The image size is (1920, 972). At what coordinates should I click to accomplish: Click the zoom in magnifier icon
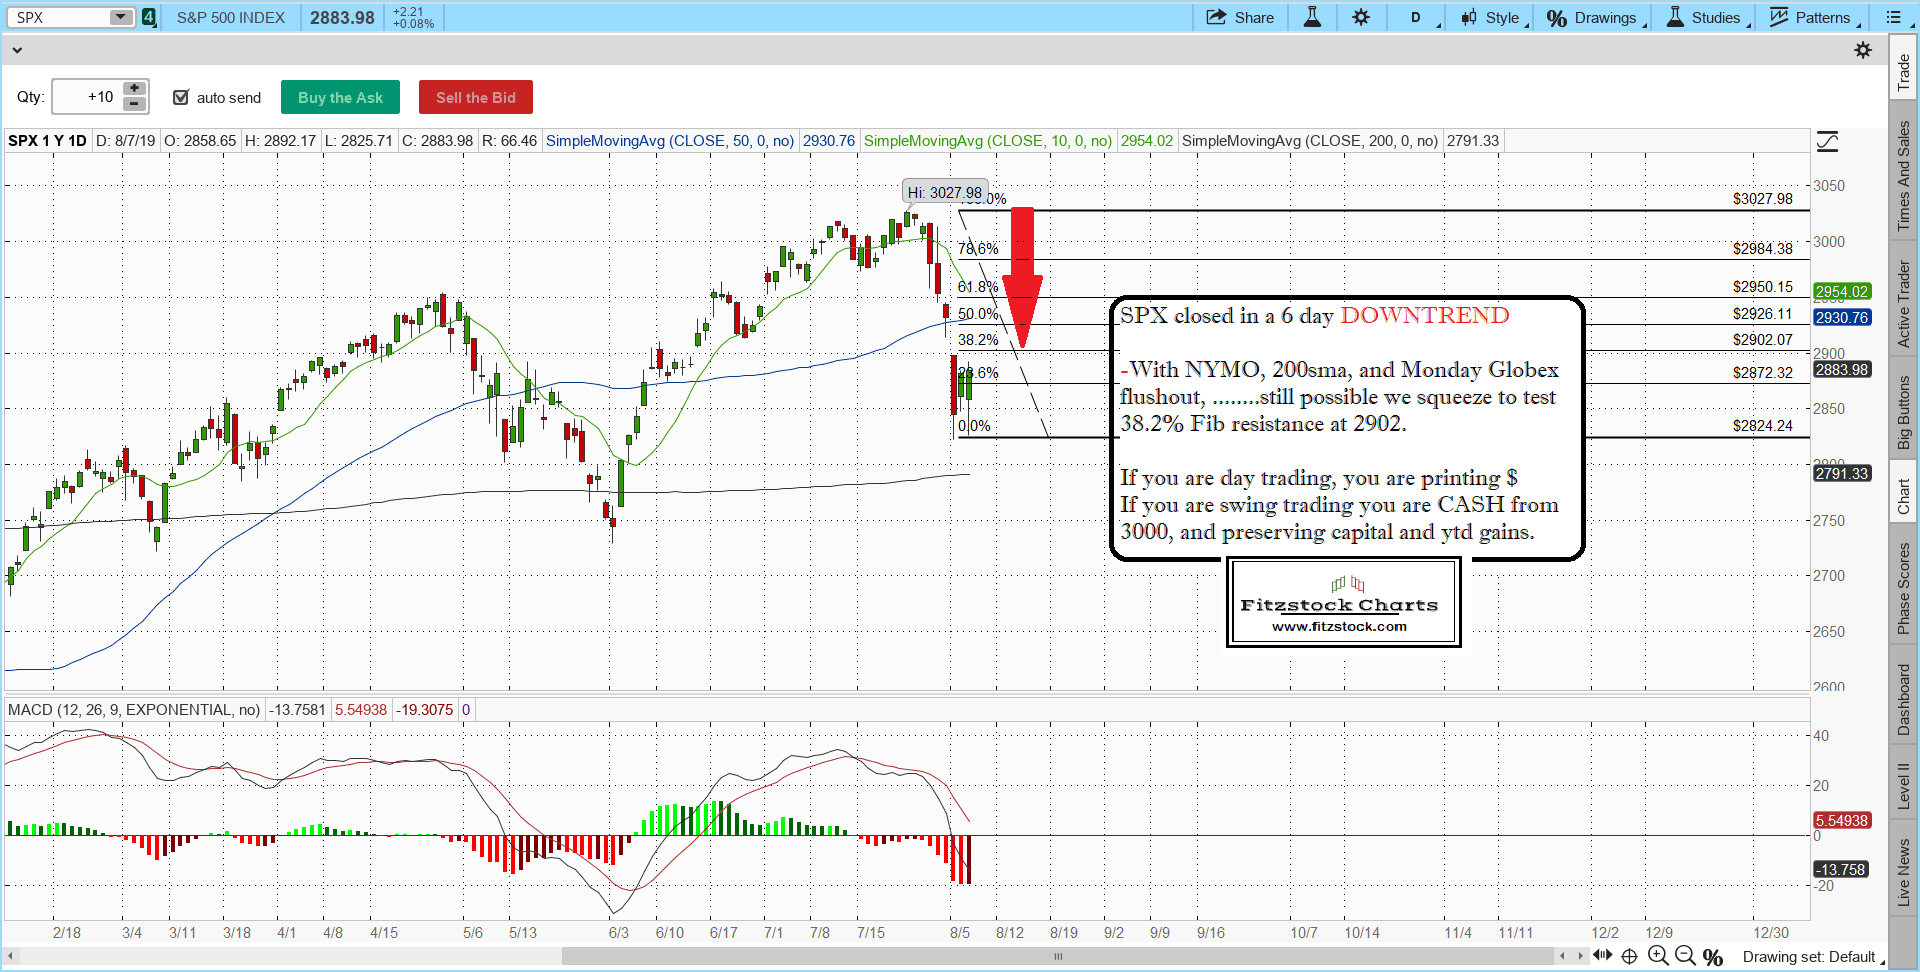(1658, 956)
